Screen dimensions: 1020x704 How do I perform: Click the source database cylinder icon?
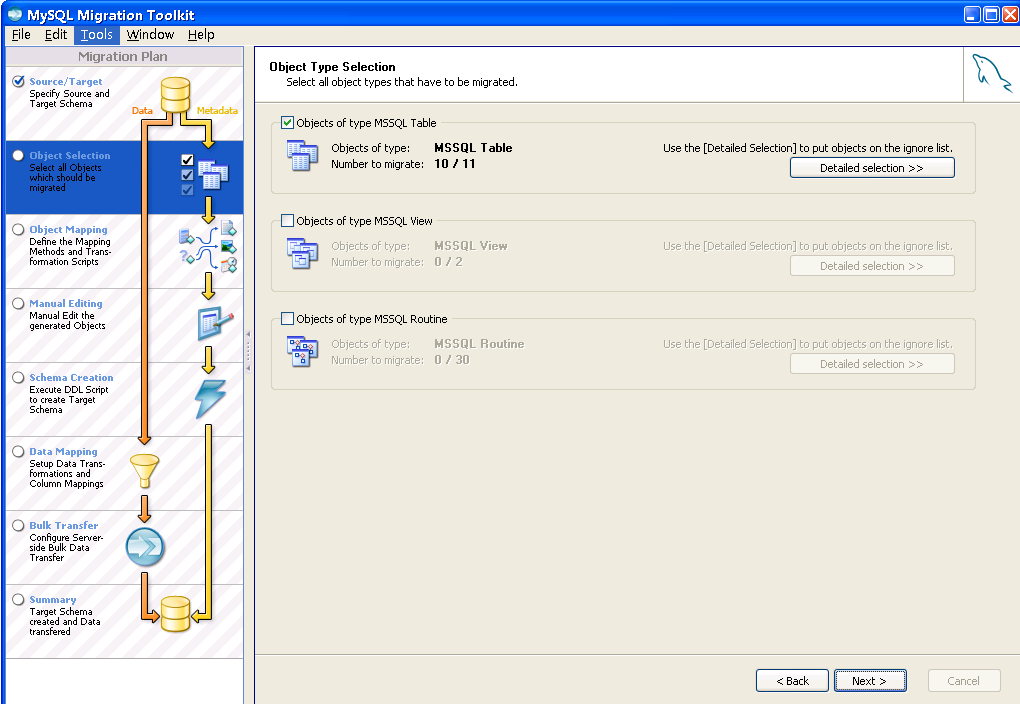click(175, 94)
